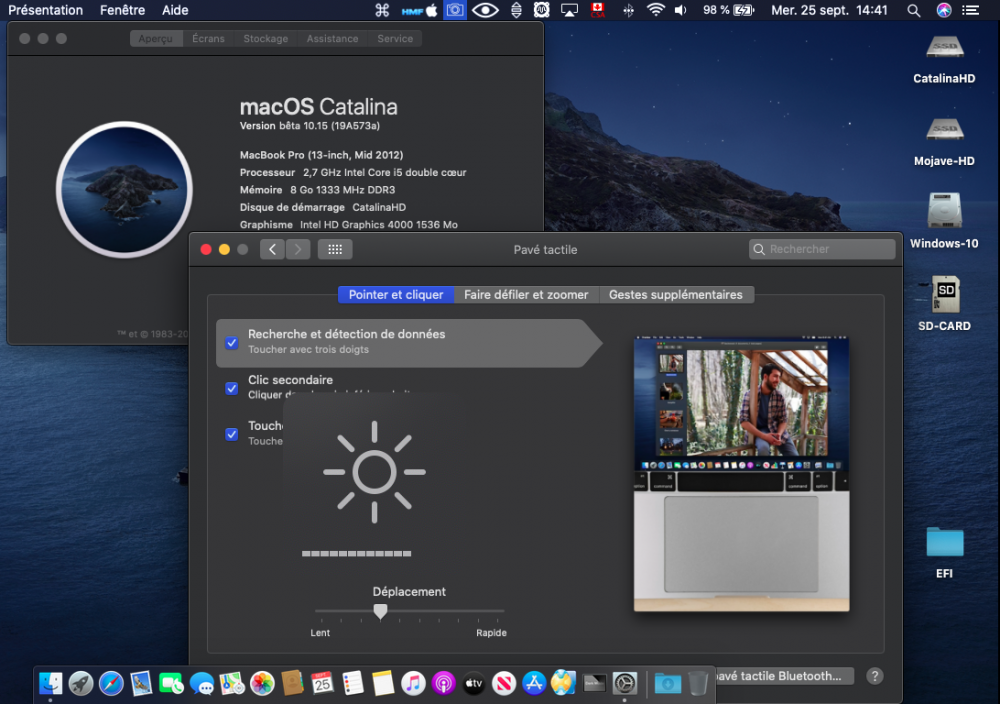Switch to Faire défiler et zoomer tab
The width and height of the screenshot is (1000, 704).
click(x=526, y=295)
